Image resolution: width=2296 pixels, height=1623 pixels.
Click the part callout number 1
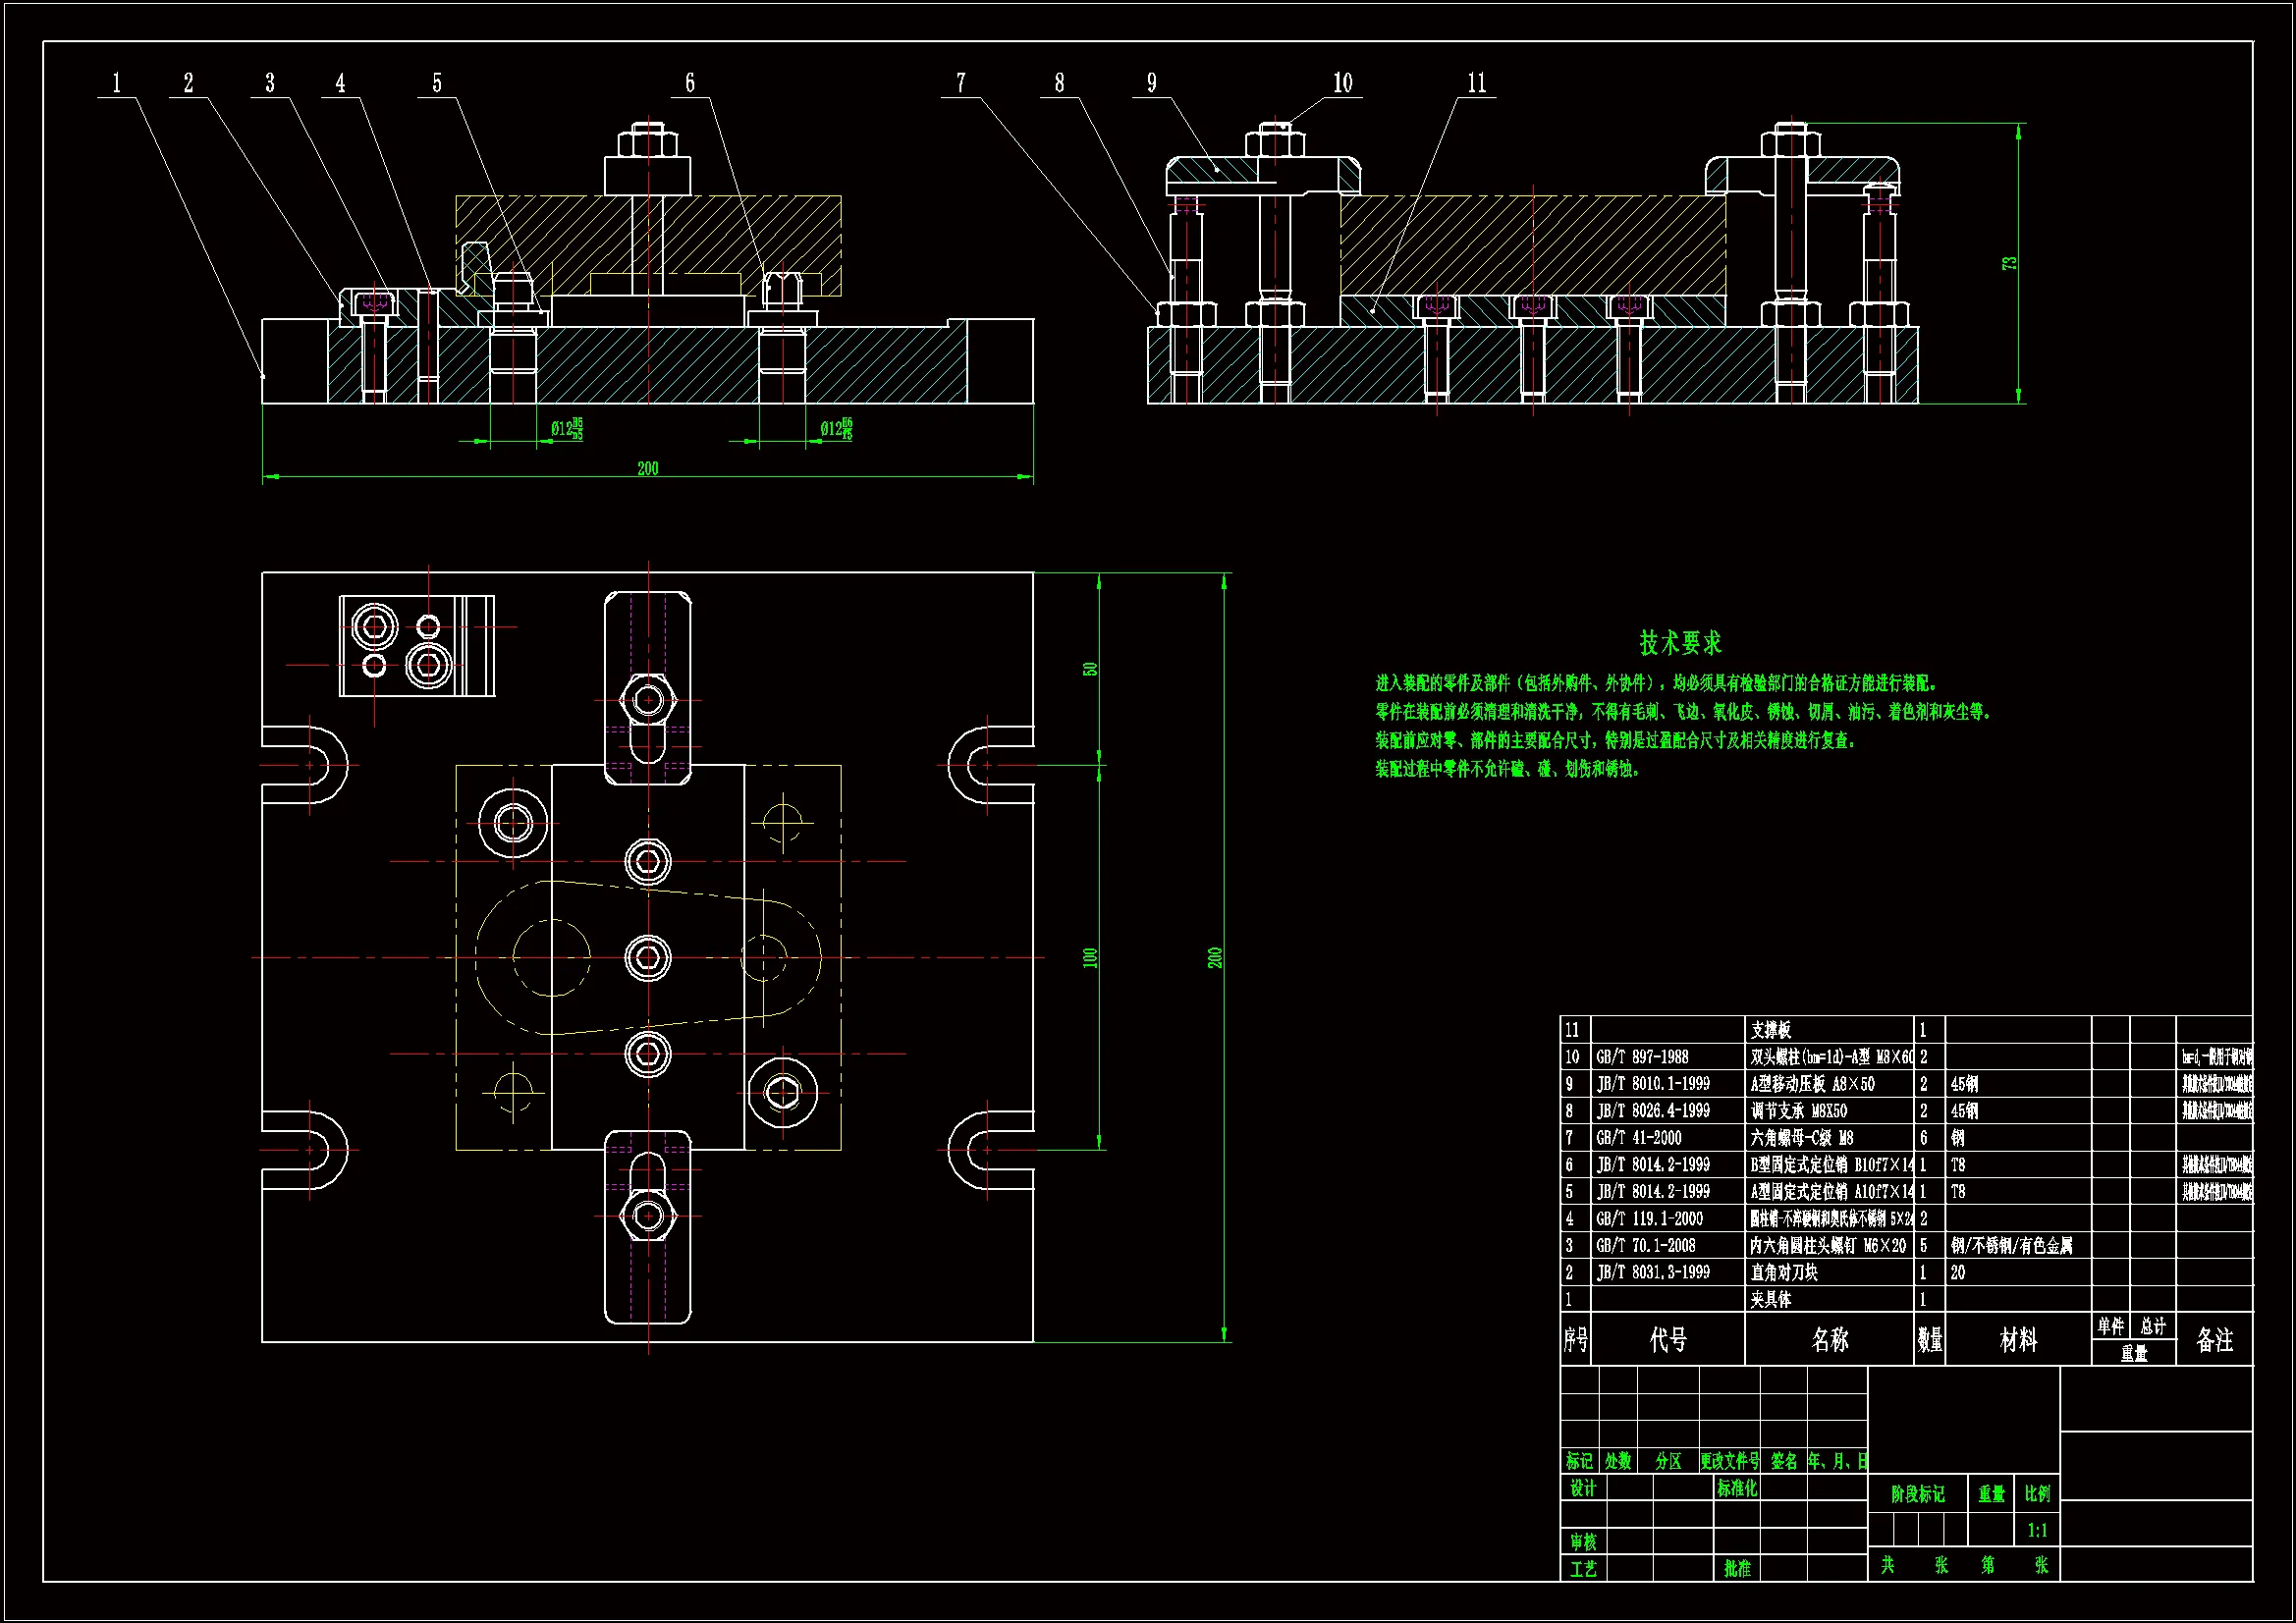pyautogui.click(x=117, y=83)
